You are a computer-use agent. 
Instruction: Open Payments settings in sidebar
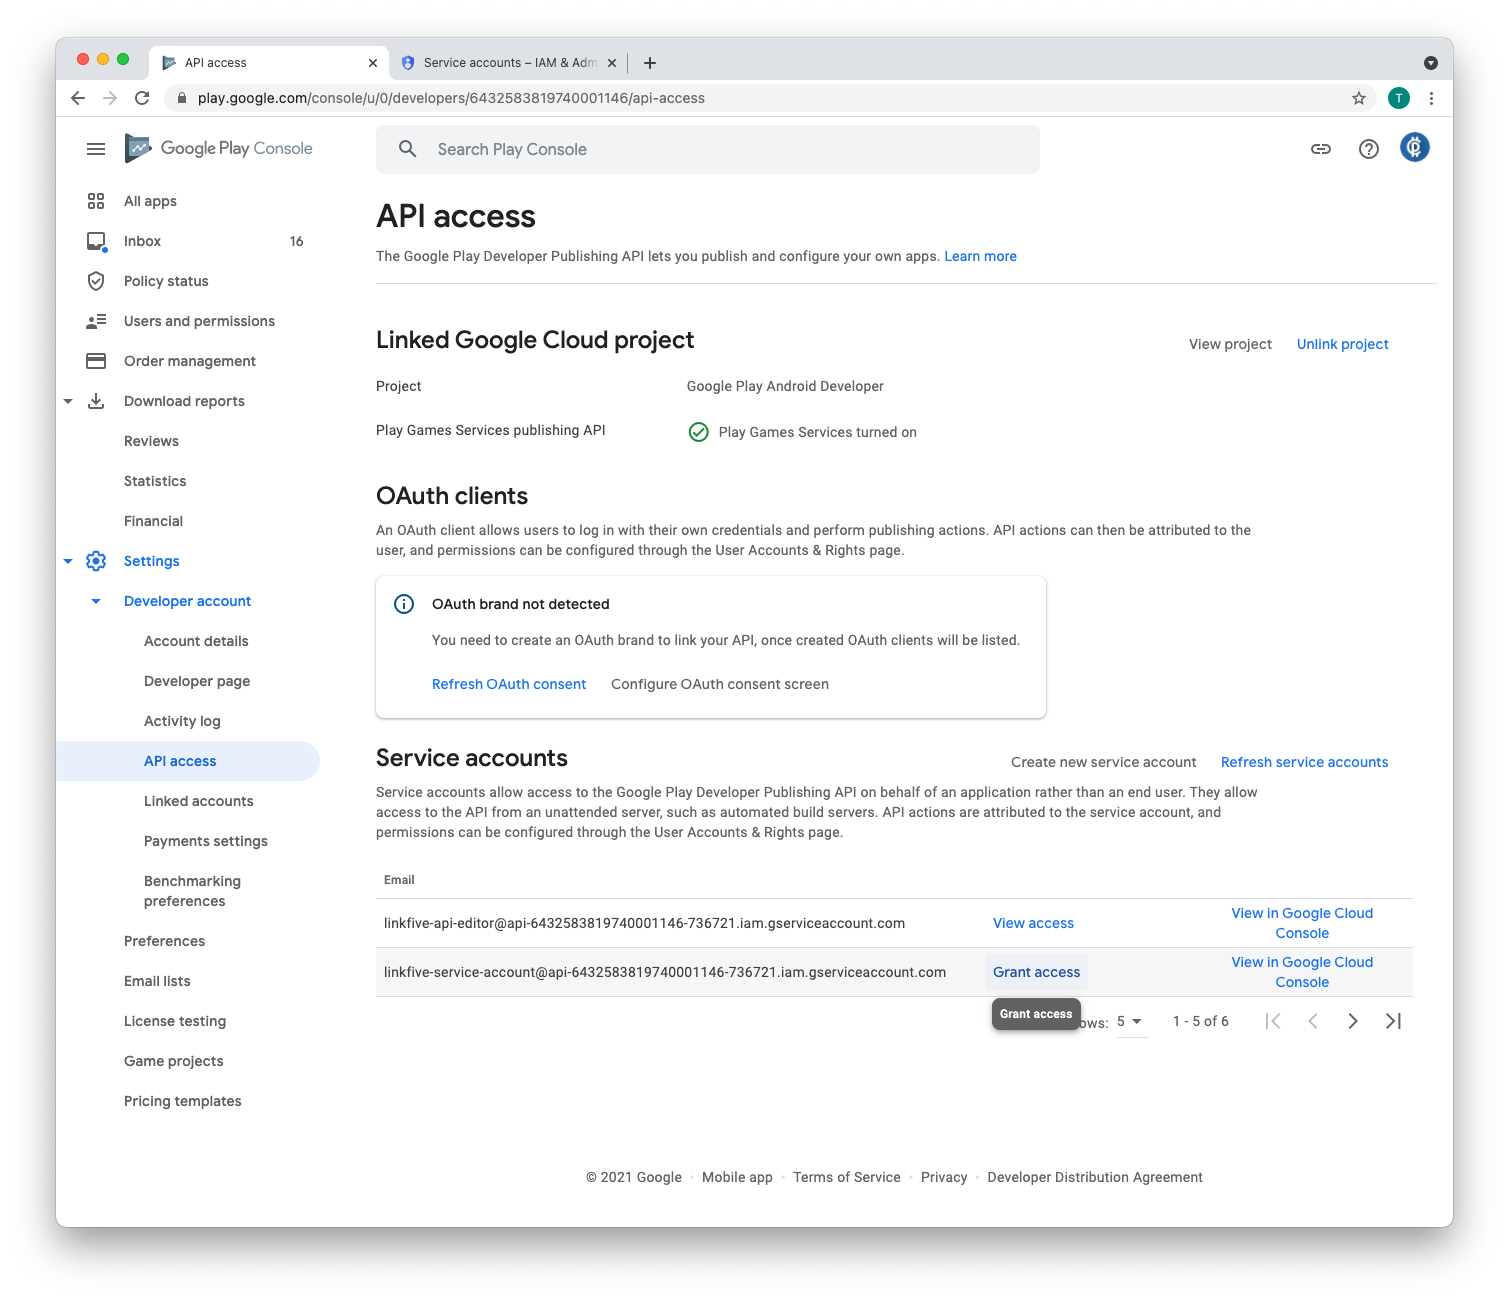[206, 841]
